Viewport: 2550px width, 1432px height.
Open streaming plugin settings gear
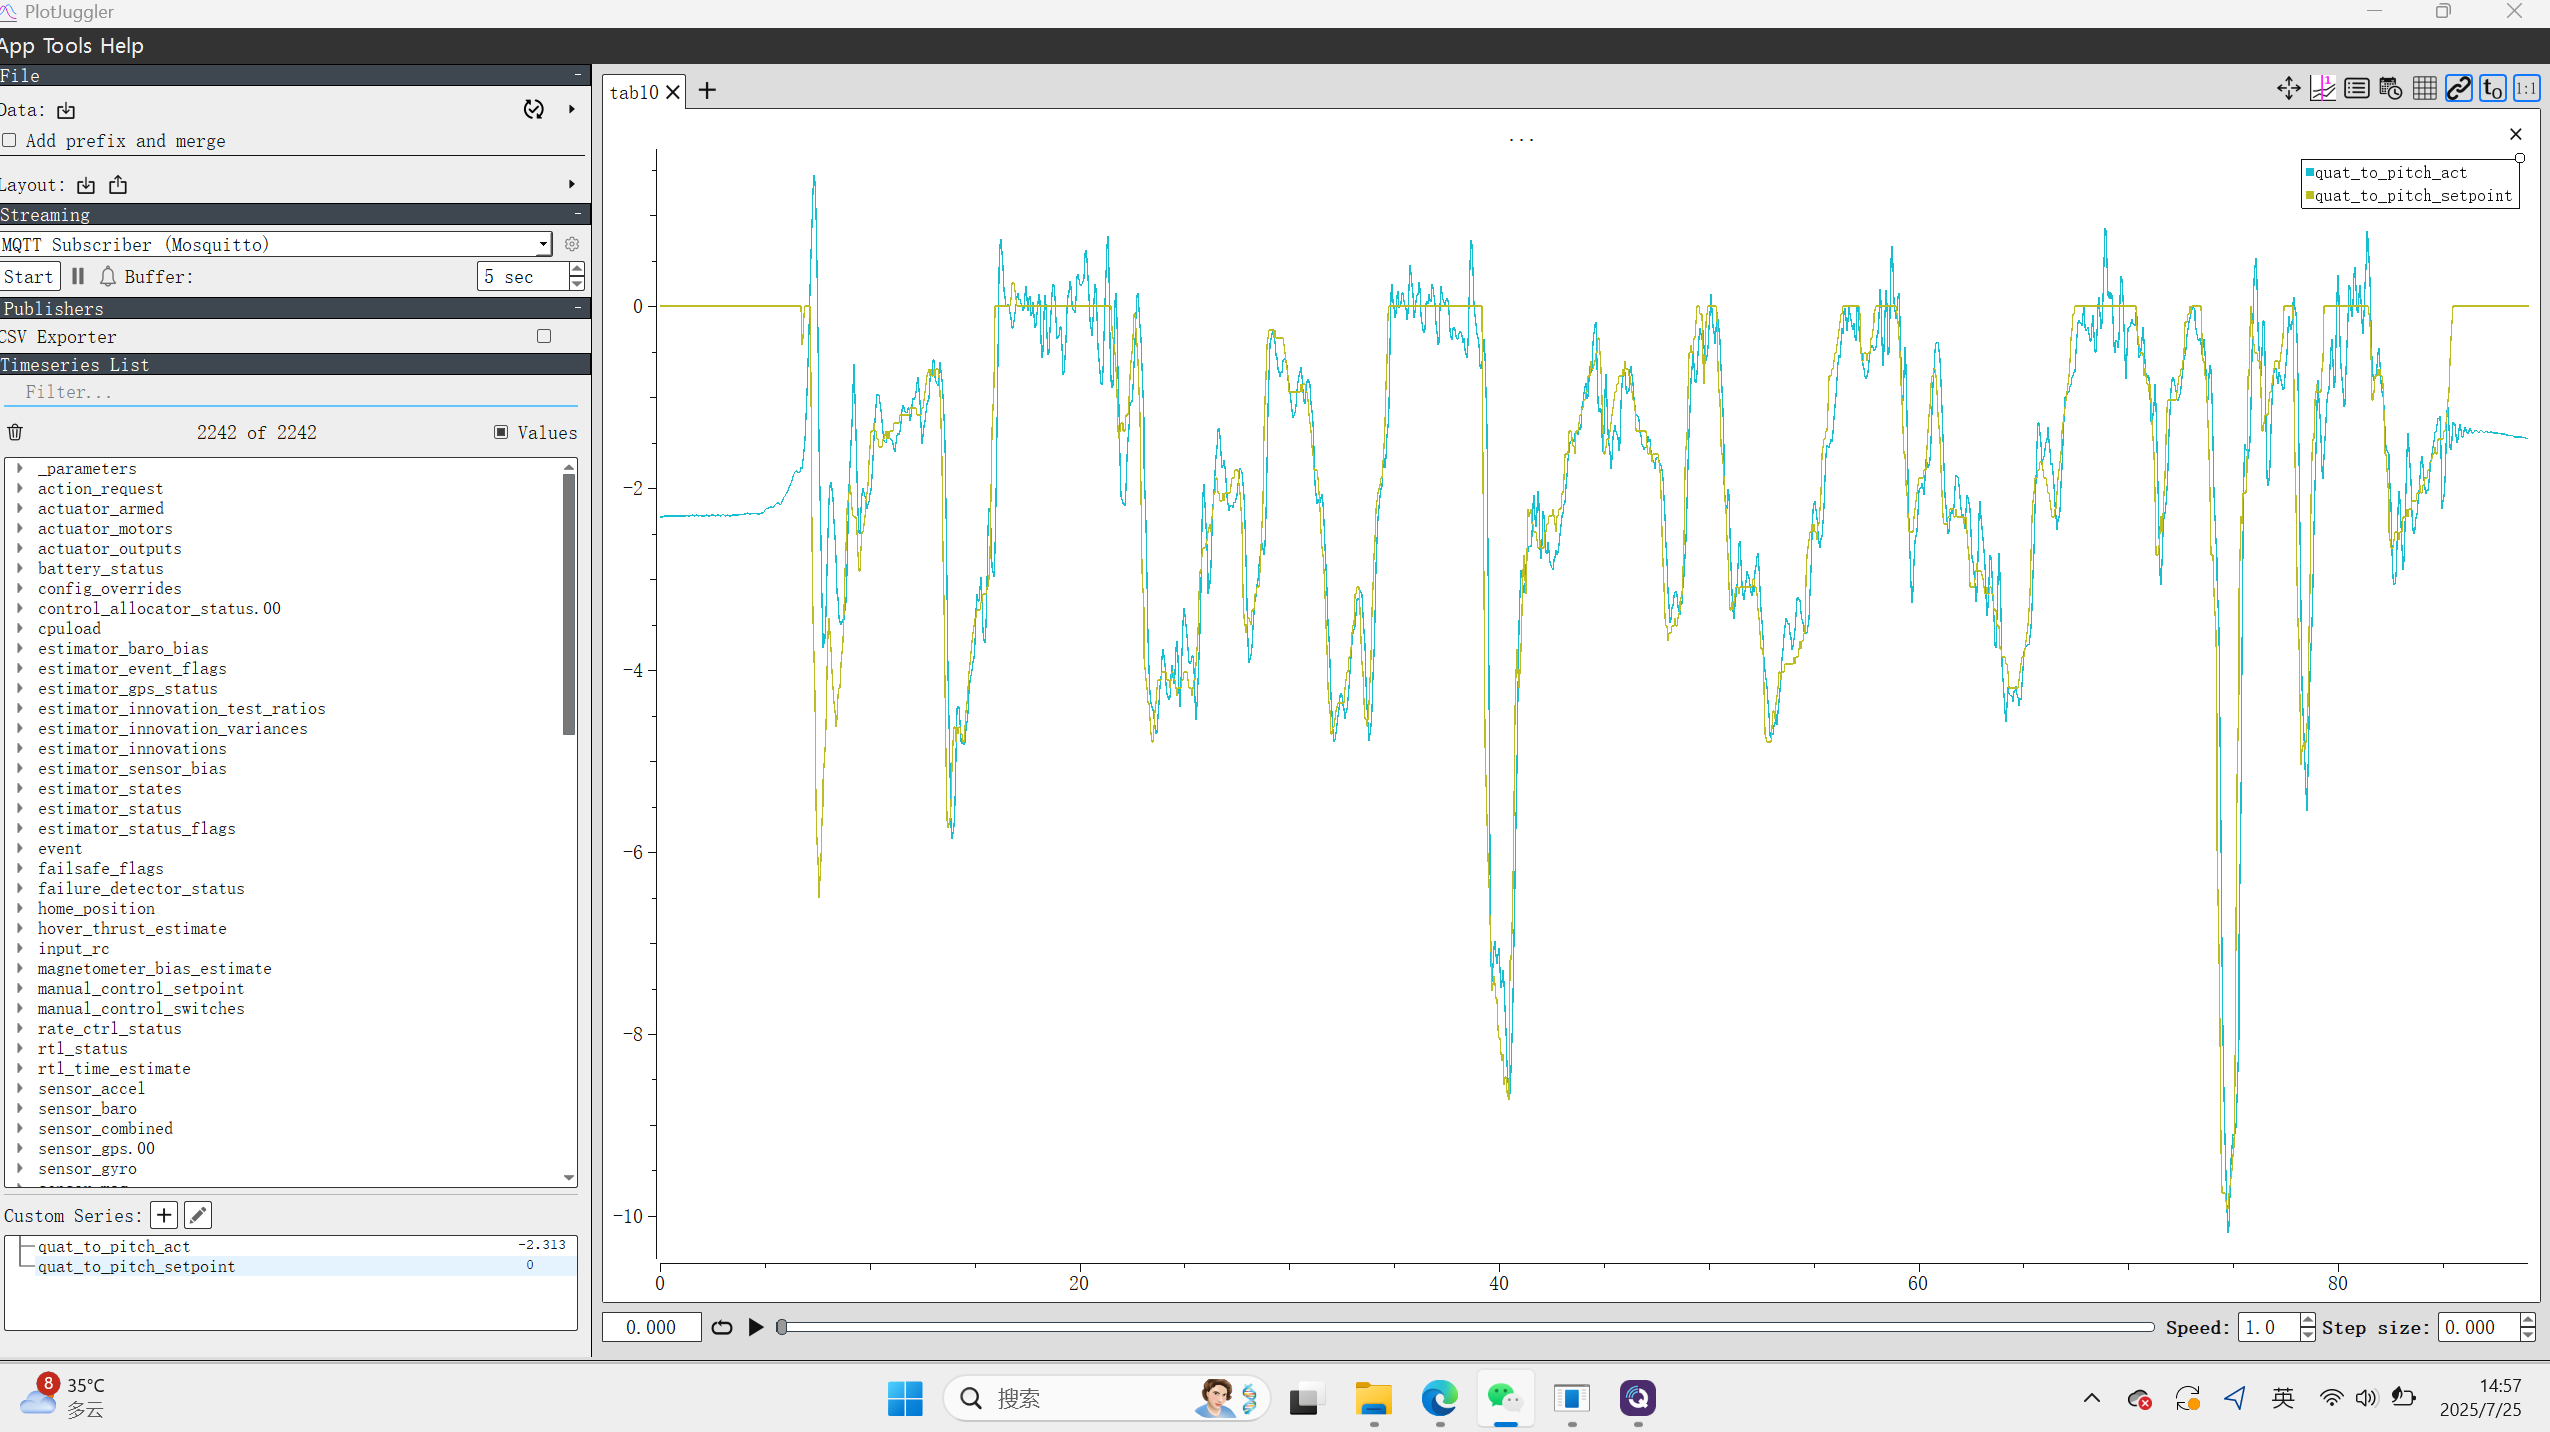[x=572, y=244]
